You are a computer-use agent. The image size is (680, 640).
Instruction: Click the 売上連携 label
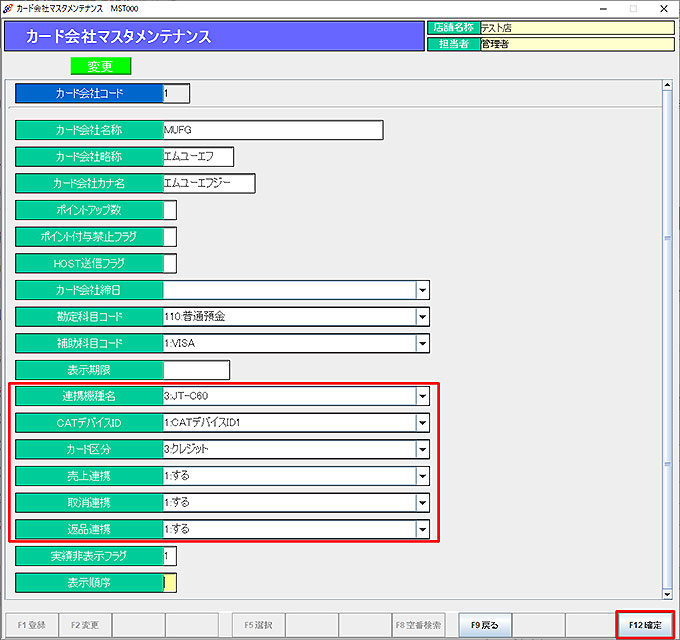point(89,476)
